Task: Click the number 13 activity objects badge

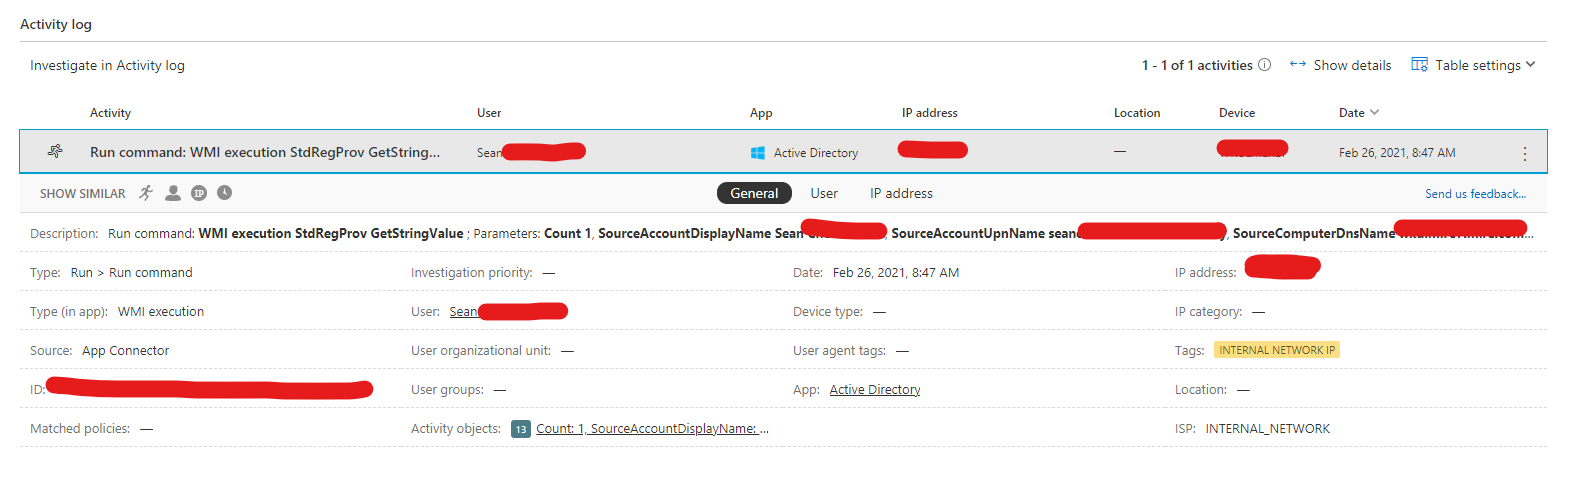Action: point(520,429)
